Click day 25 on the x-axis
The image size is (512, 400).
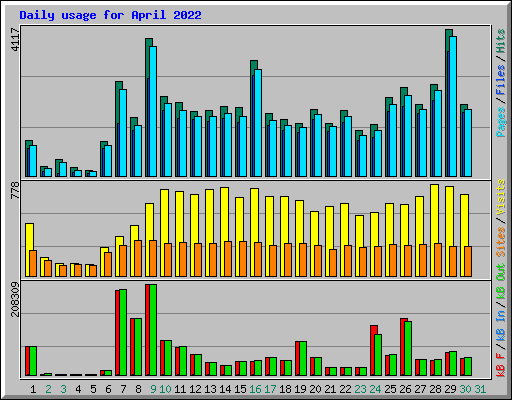point(390,389)
